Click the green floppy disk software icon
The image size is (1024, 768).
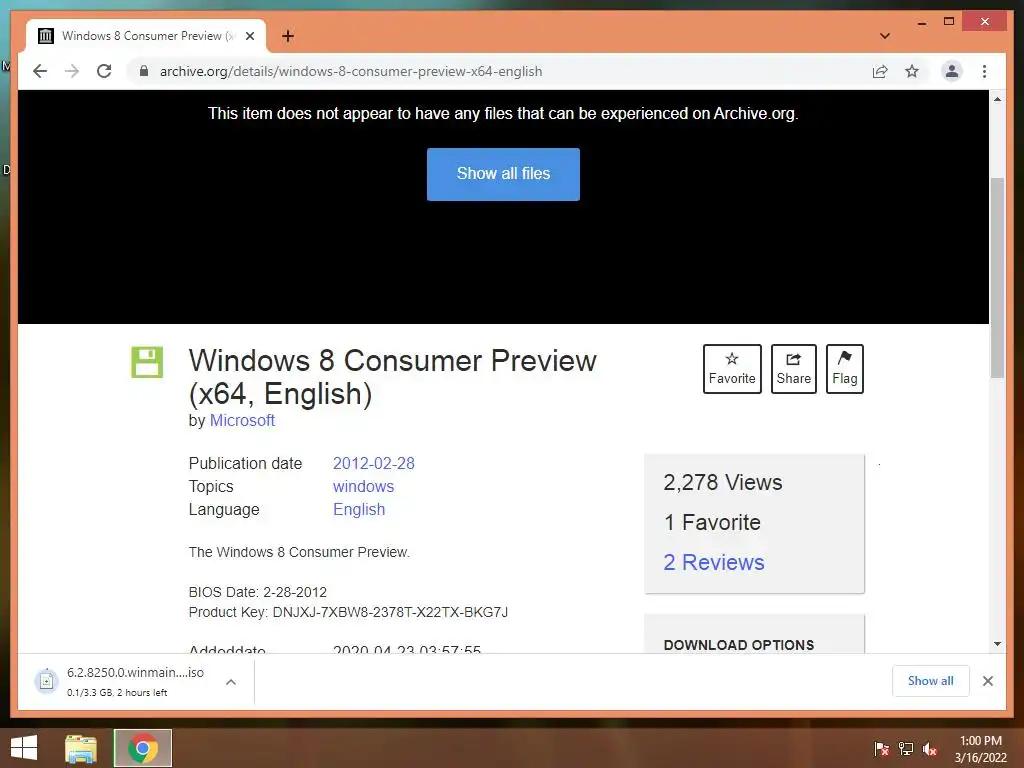147,362
